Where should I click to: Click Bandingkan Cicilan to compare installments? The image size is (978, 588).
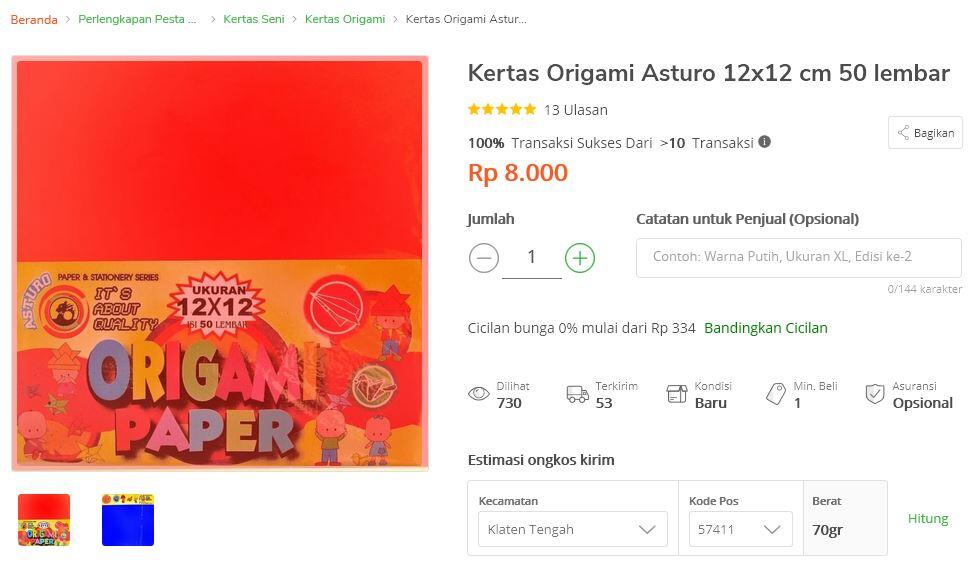click(766, 327)
